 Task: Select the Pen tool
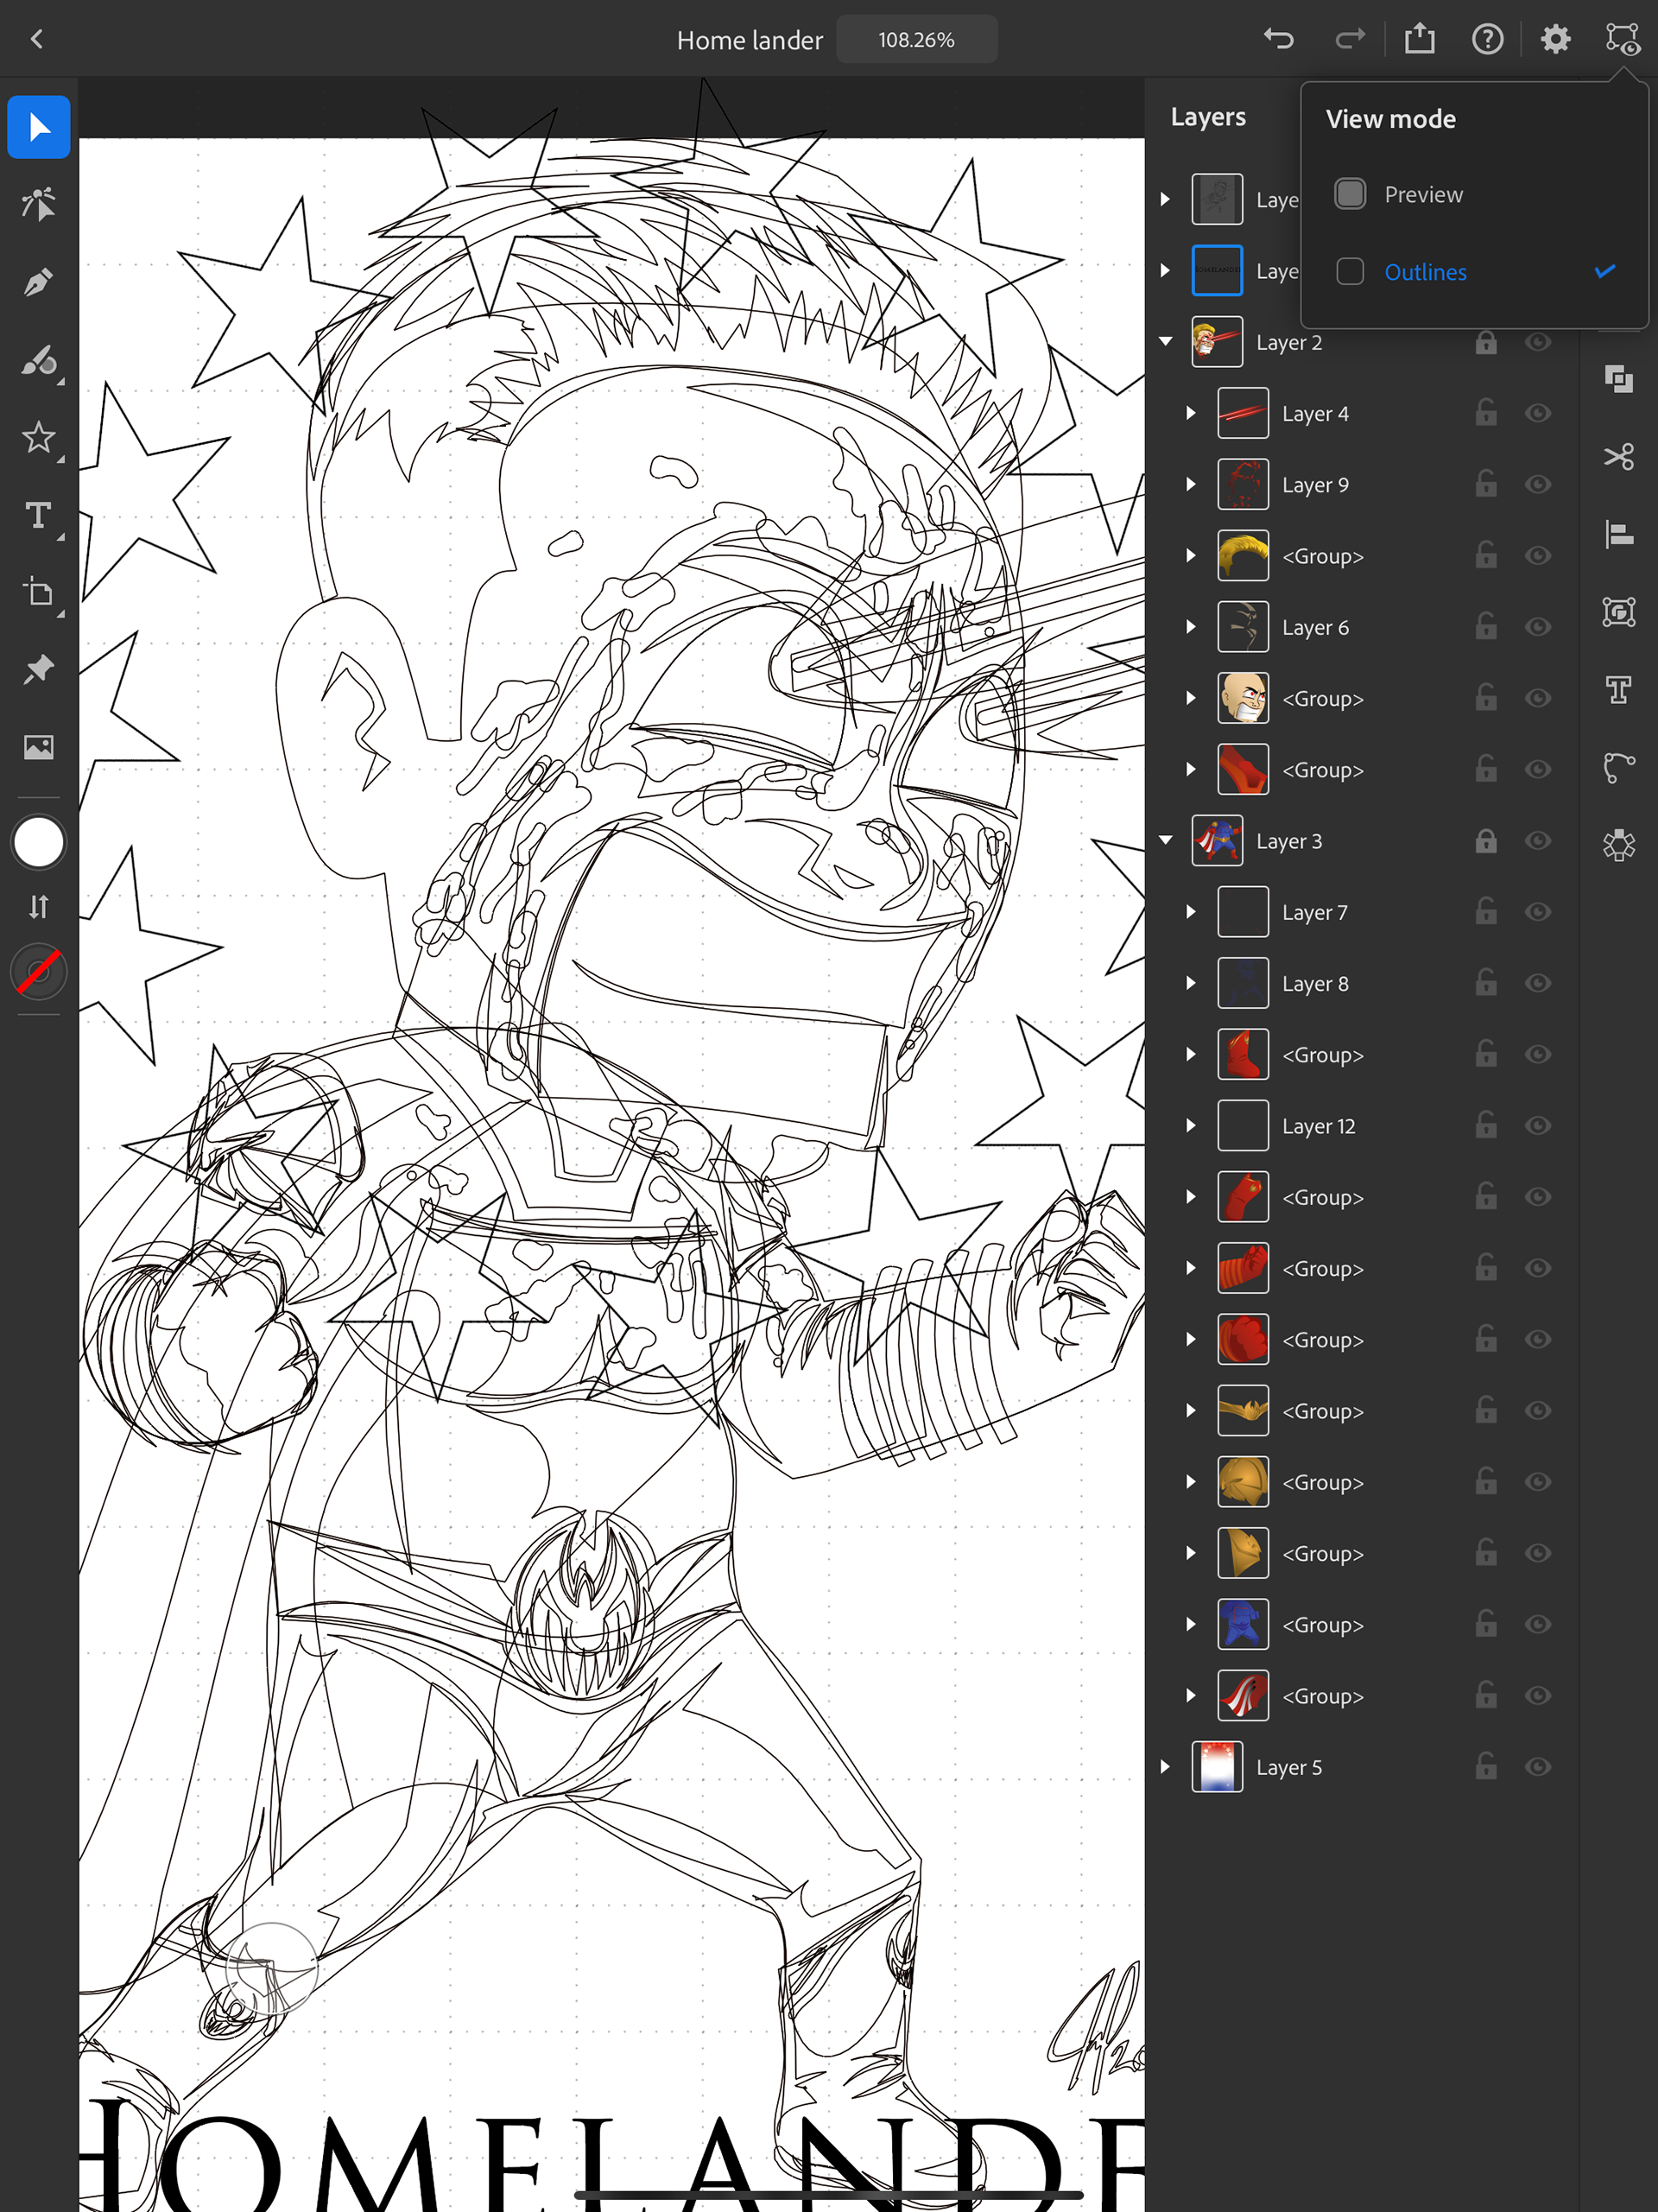coord(38,283)
